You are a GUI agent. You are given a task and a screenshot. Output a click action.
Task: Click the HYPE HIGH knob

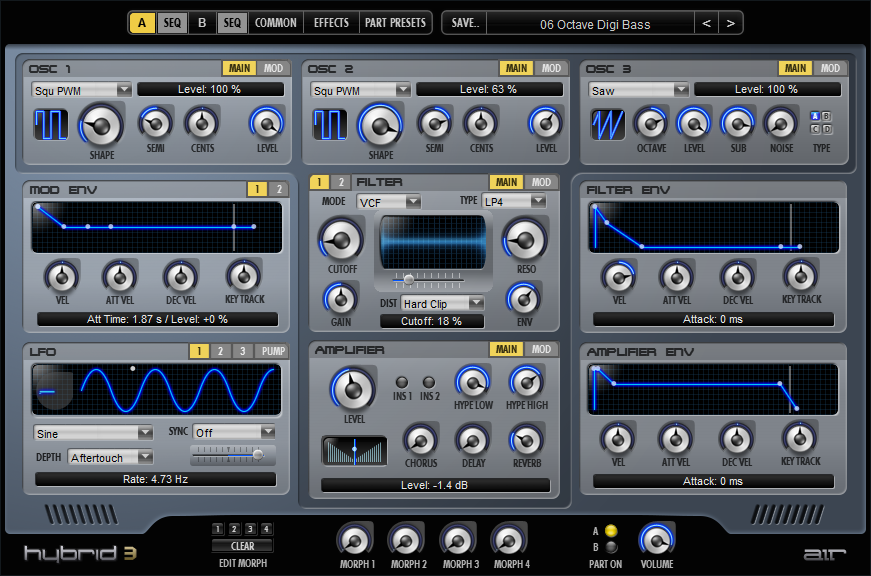(x=527, y=382)
